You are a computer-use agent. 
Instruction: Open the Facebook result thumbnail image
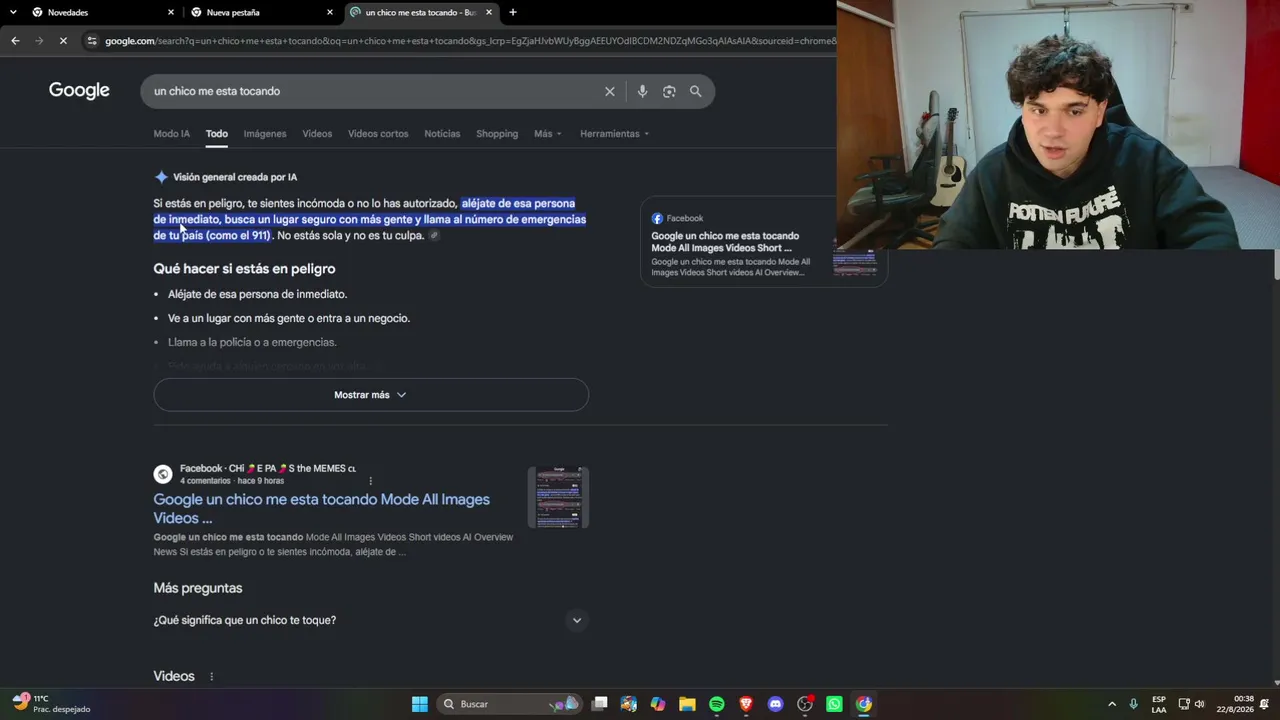pyautogui.click(x=559, y=497)
